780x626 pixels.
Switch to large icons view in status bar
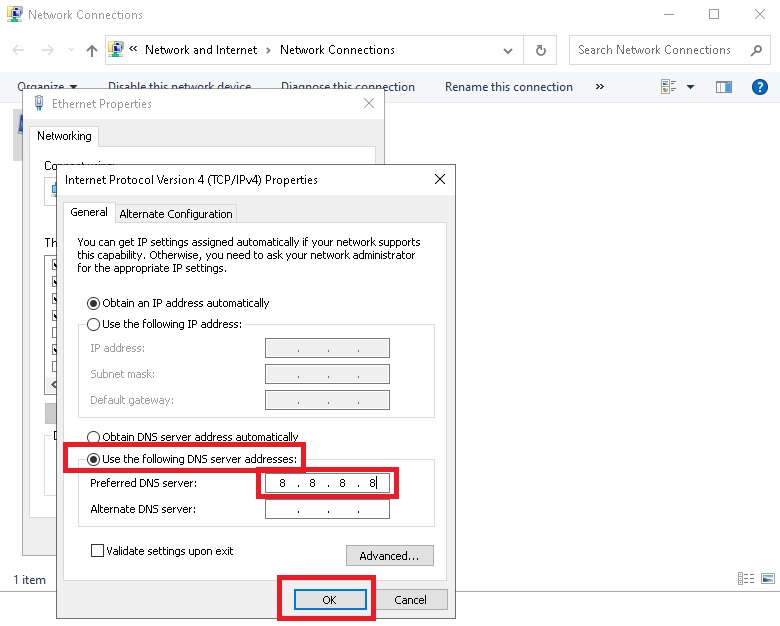click(767, 579)
